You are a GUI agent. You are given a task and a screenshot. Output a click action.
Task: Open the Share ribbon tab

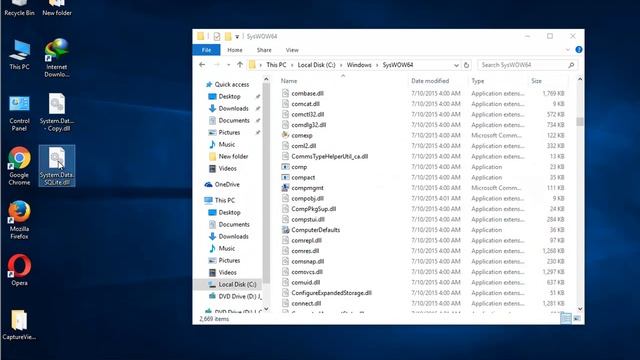(264, 50)
